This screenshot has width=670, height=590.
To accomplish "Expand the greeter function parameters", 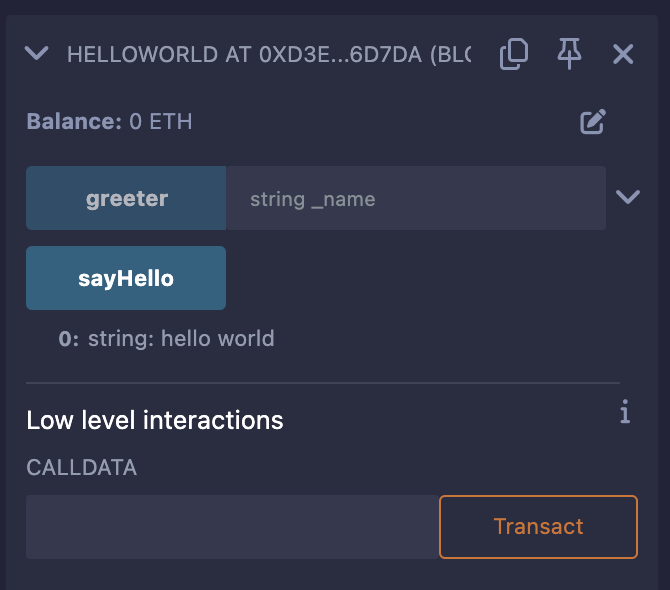I will pyautogui.click(x=628, y=197).
